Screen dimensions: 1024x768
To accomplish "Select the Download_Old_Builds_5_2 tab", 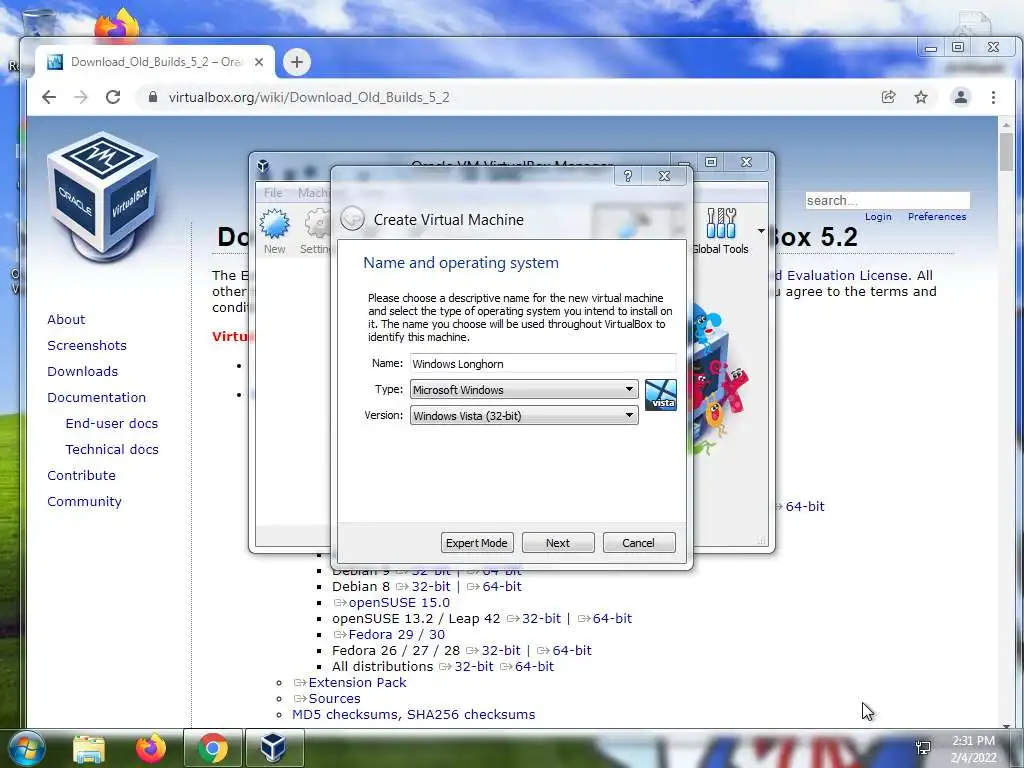I will [155, 62].
